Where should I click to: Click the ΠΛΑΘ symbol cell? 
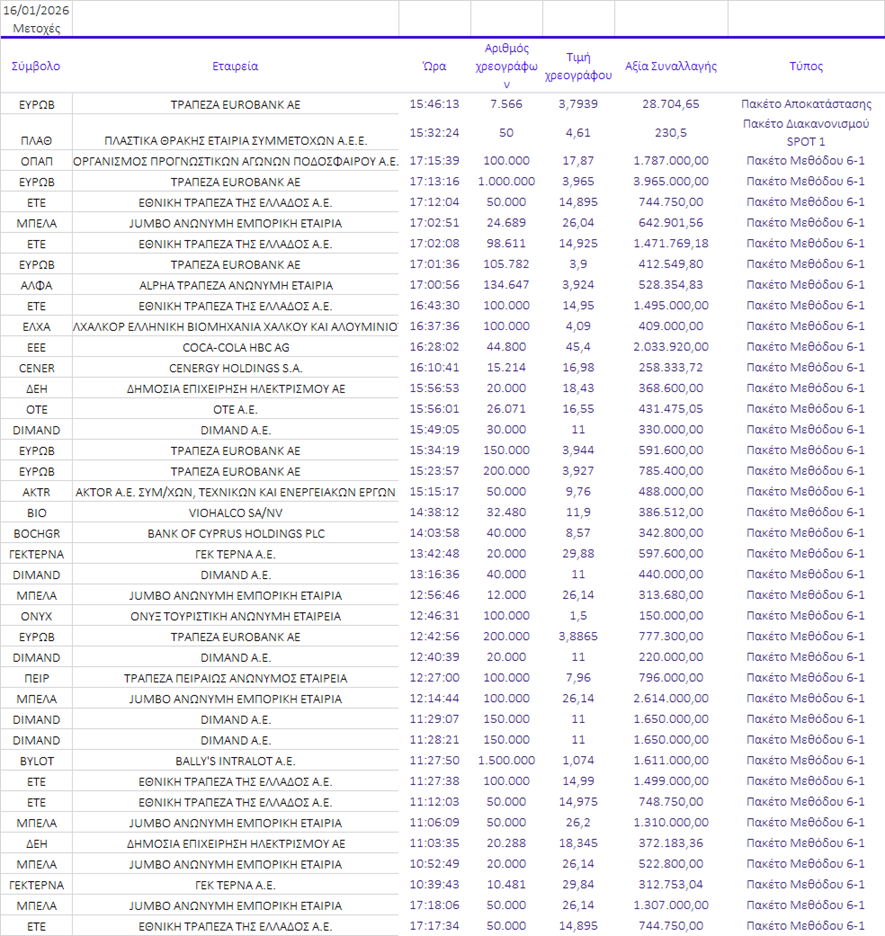coord(36,141)
